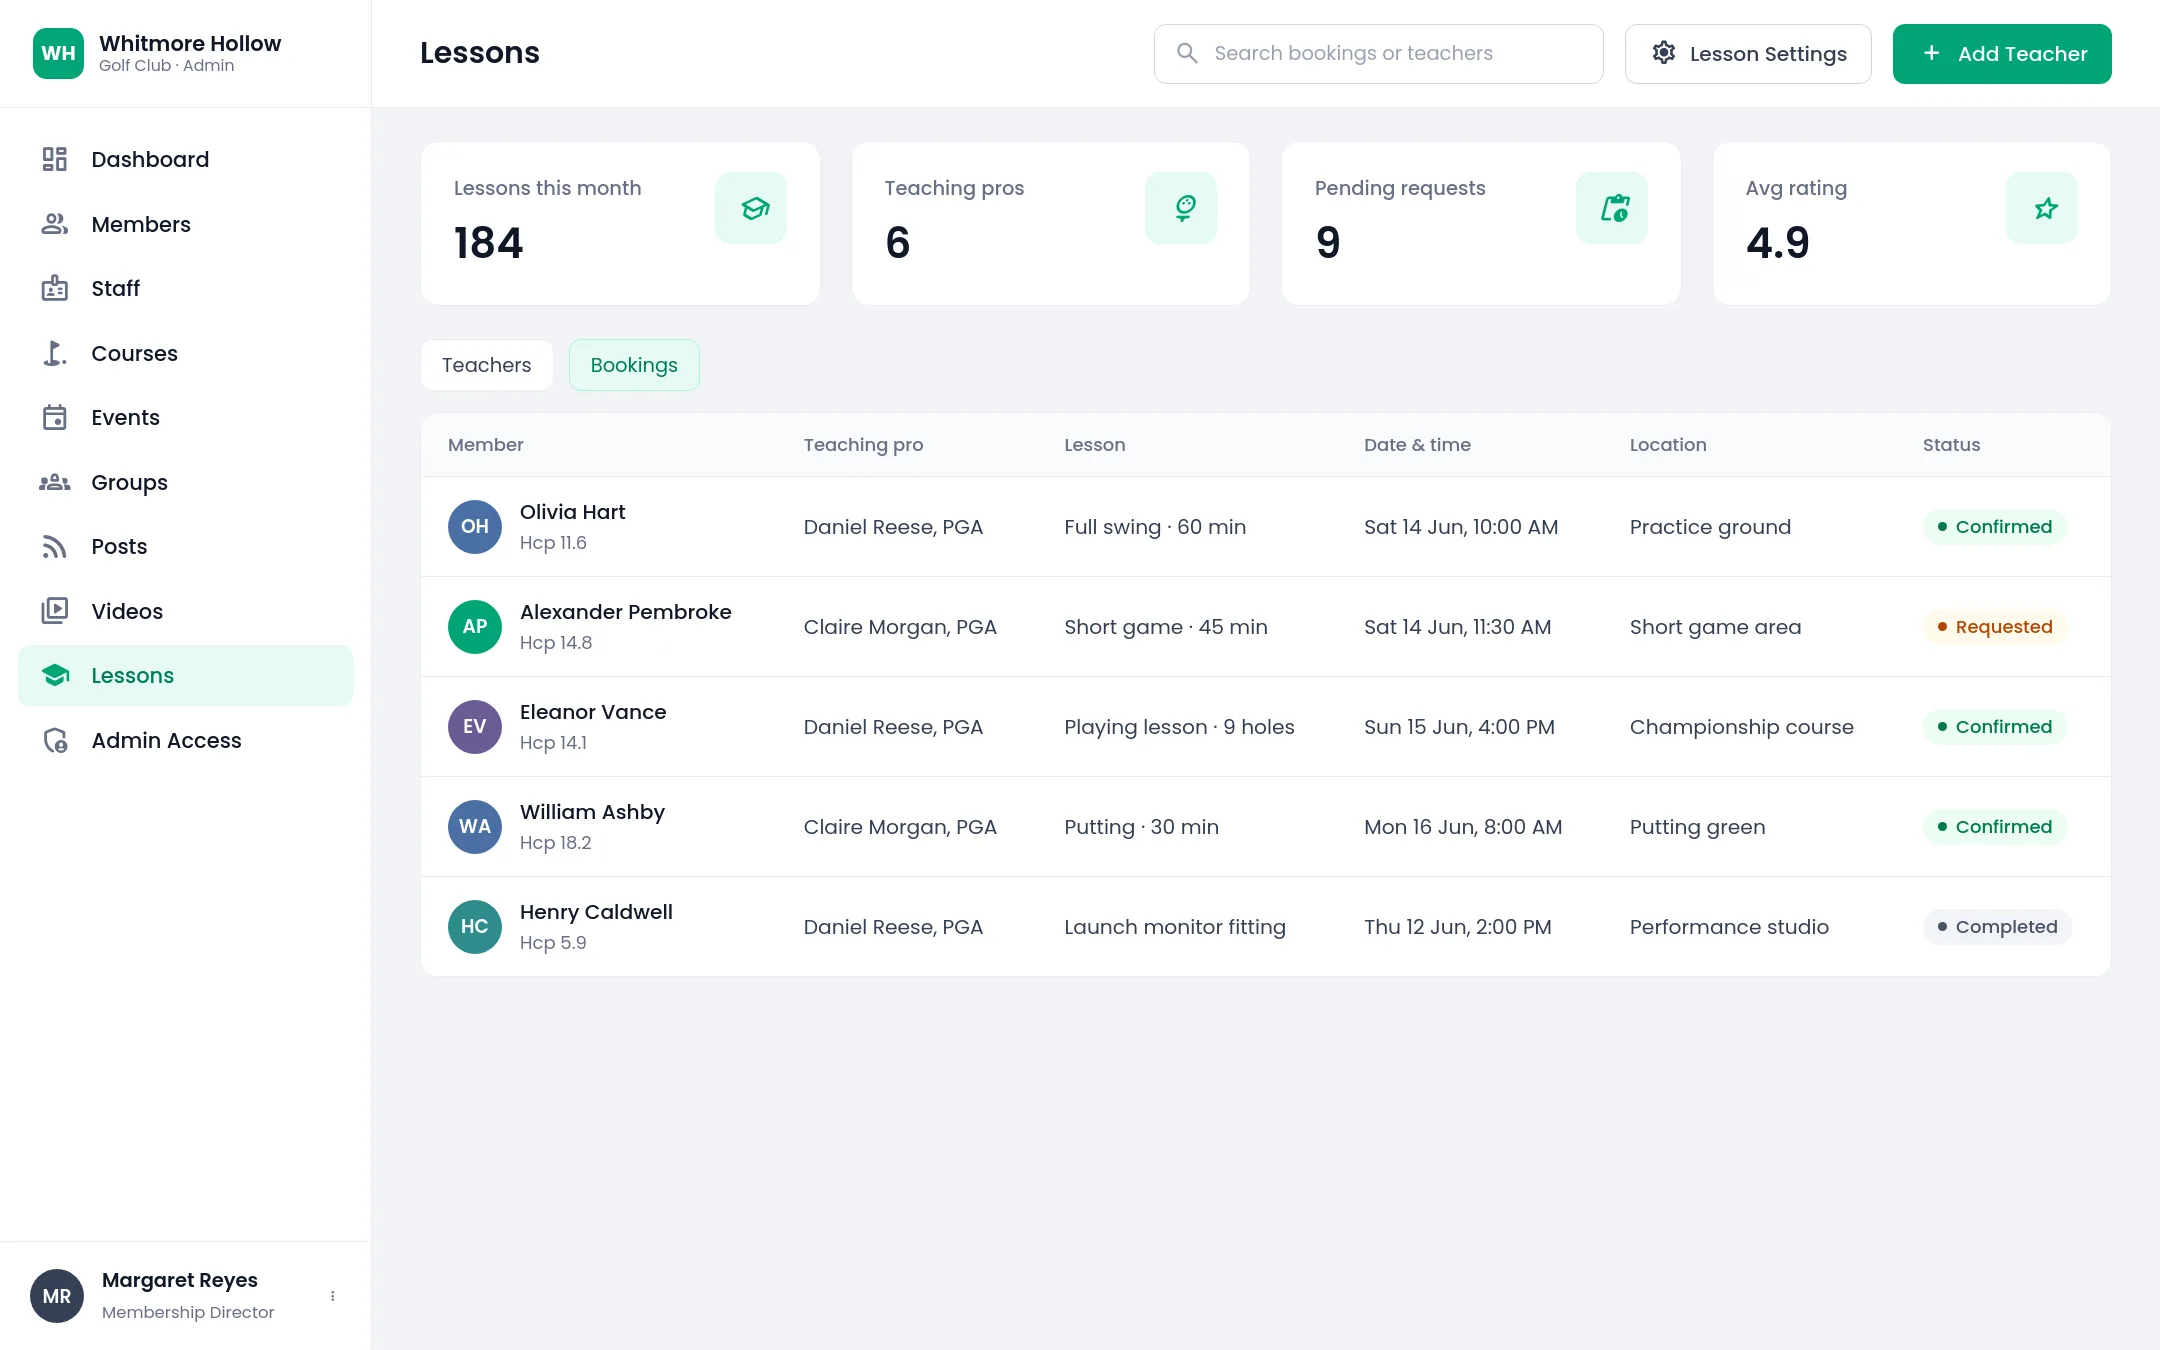Image resolution: width=2160 pixels, height=1350 pixels.
Task: Click the Members people icon
Action: click(55, 224)
